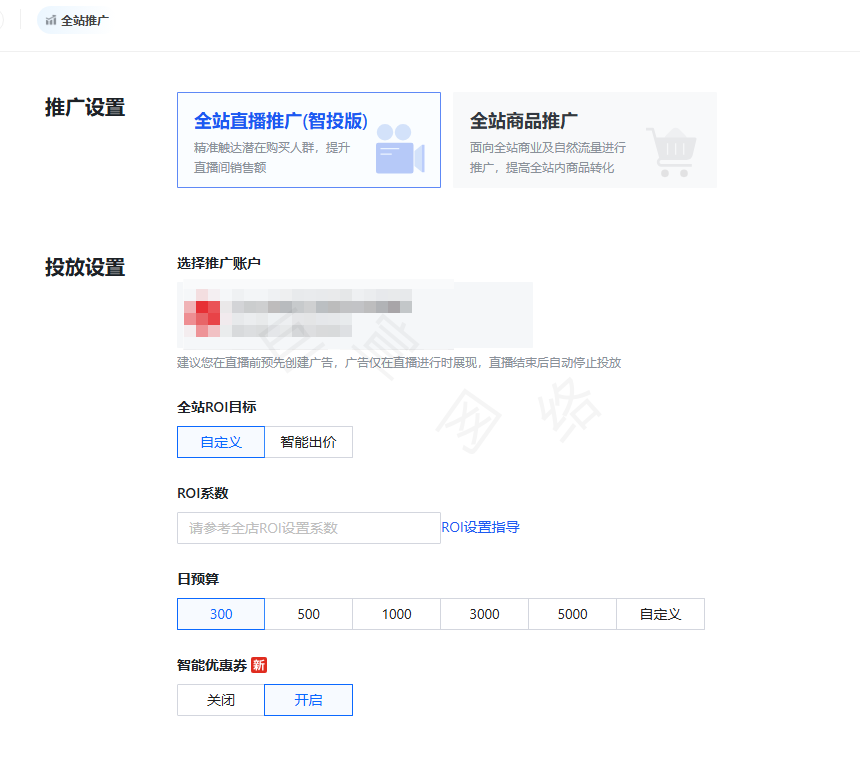Select 自定义 under 全站ROI目标
The width and height of the screenshot is (860, 761).
tap(220, 441)
